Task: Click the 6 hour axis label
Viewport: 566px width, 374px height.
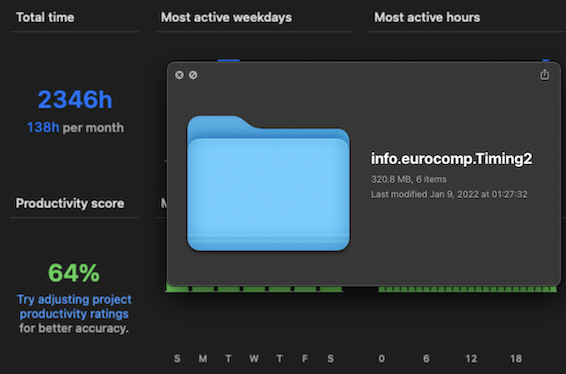Action: point(426,358)
